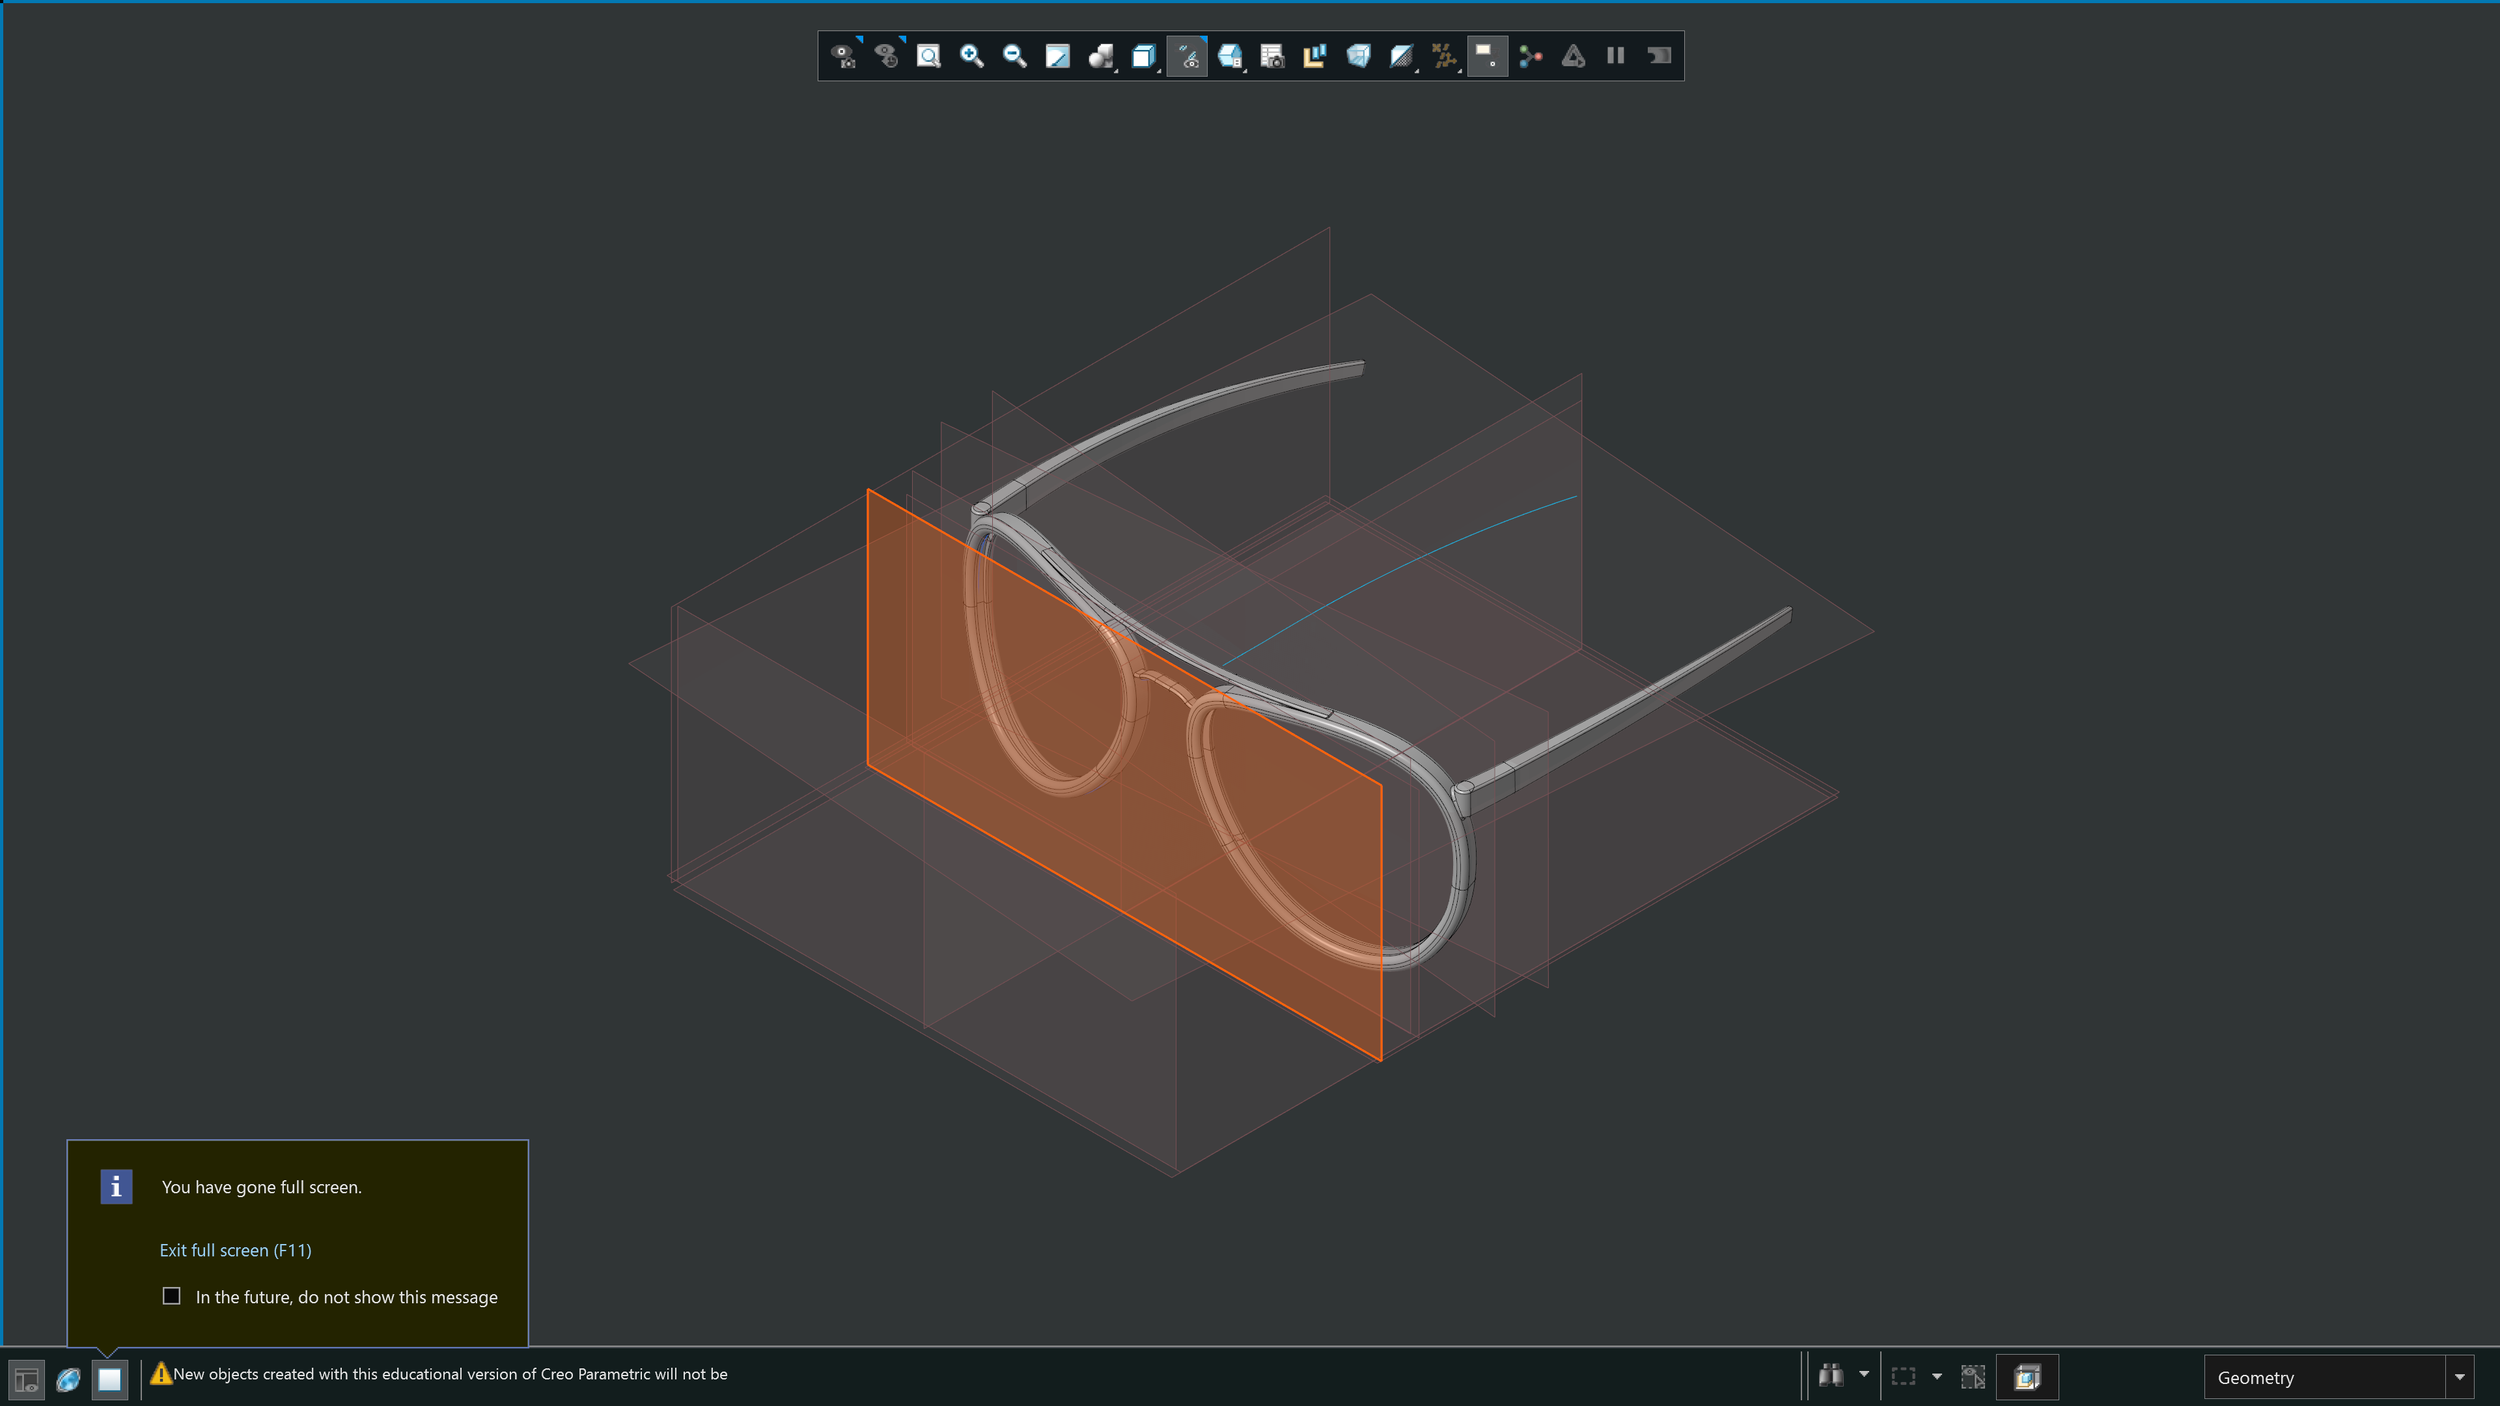Expand the Find tool dropdown arrow

coord(1863,1377)
